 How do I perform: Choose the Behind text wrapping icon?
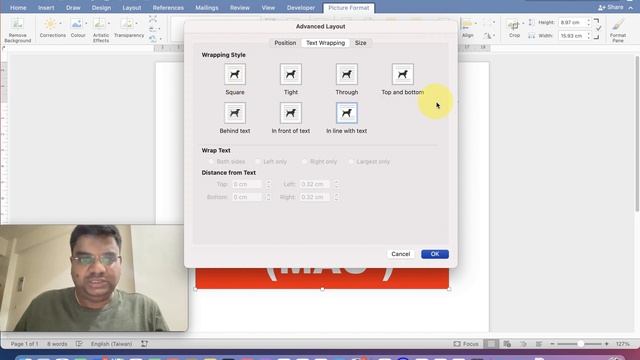tap(235, 113)
